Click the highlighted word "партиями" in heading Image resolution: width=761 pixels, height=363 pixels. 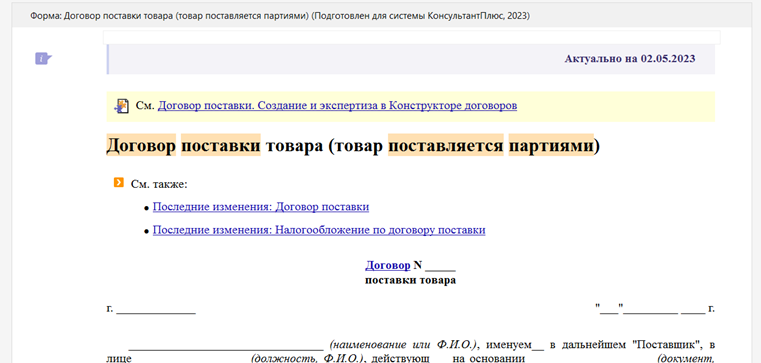pos(551,145)
